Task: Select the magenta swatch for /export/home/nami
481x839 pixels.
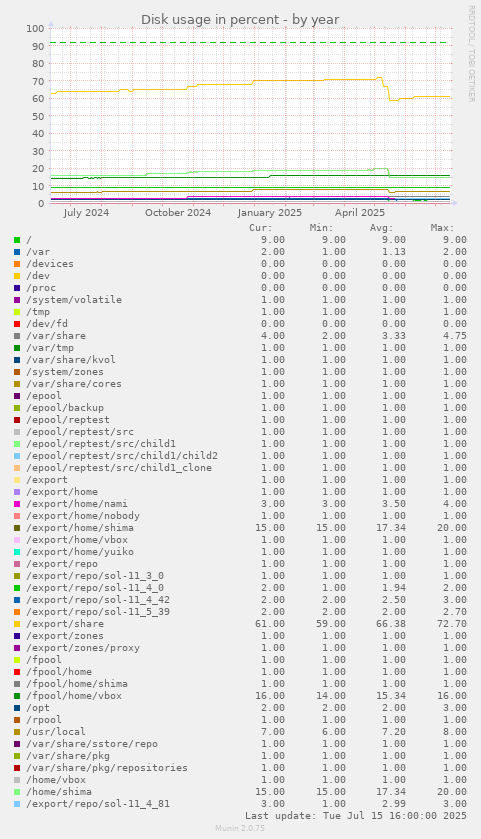Action: pyautogui.click(x=17, y=504)
